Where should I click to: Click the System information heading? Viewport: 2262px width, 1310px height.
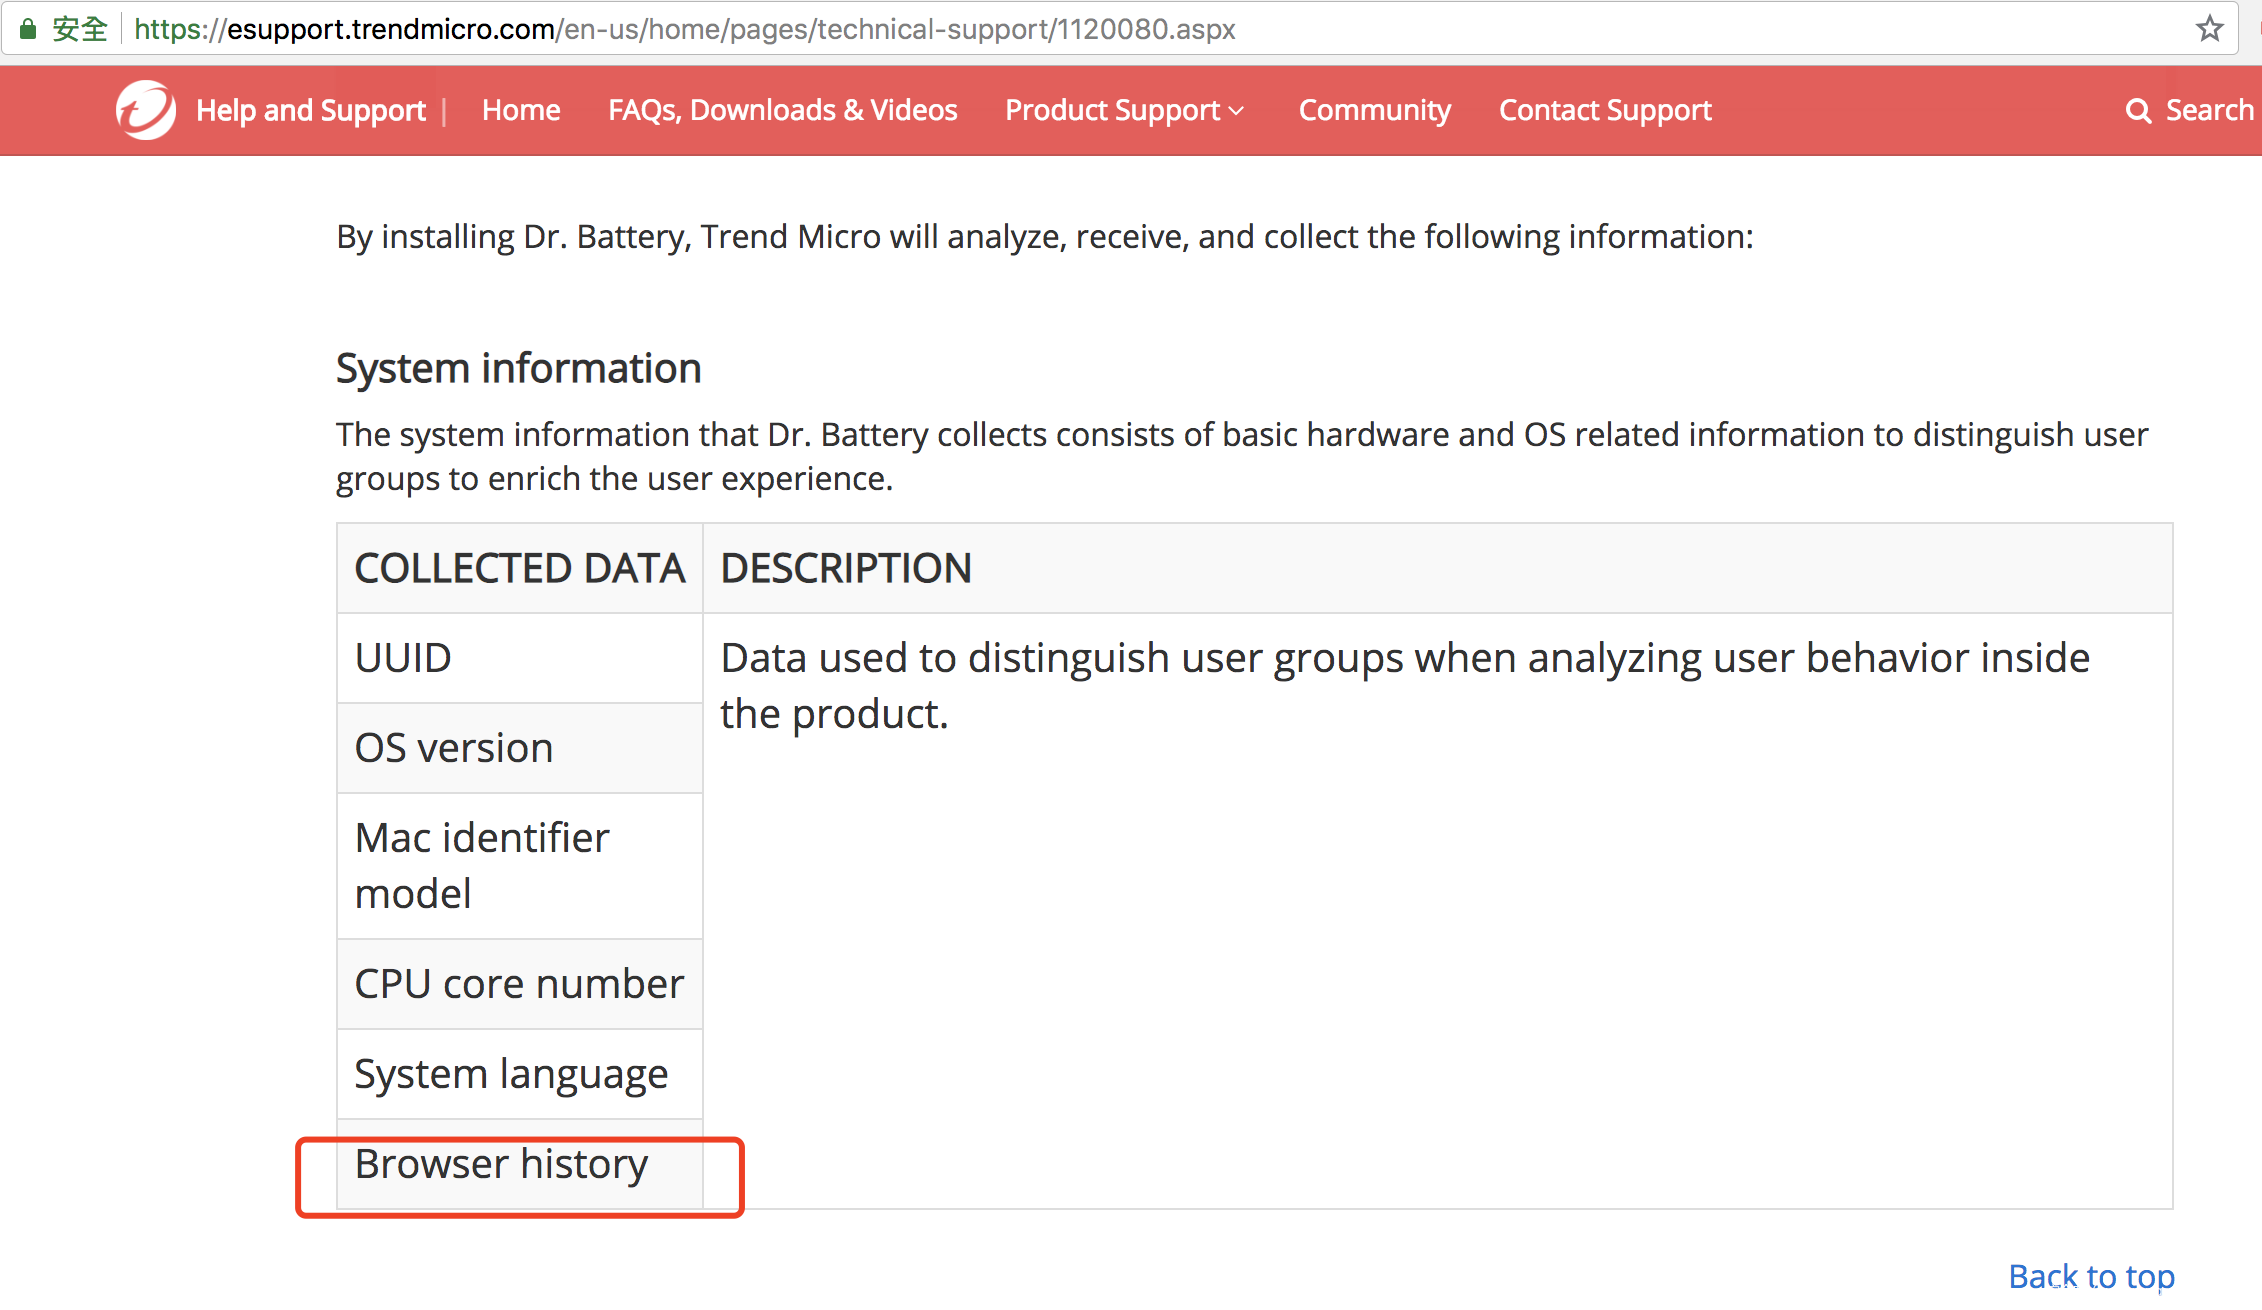(x=518, y=368)
